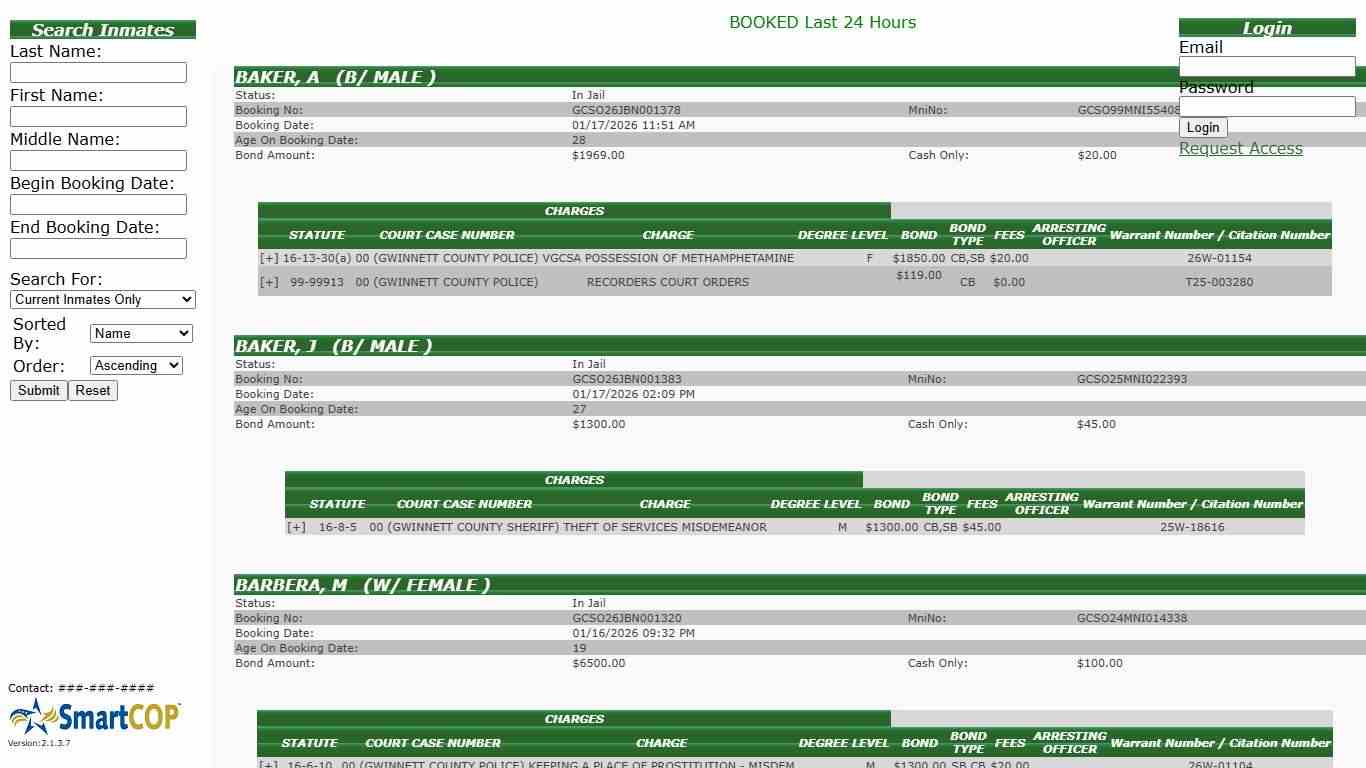Click the Submit search button
The height and width of the screenshot is (768, 1366).
39,390
